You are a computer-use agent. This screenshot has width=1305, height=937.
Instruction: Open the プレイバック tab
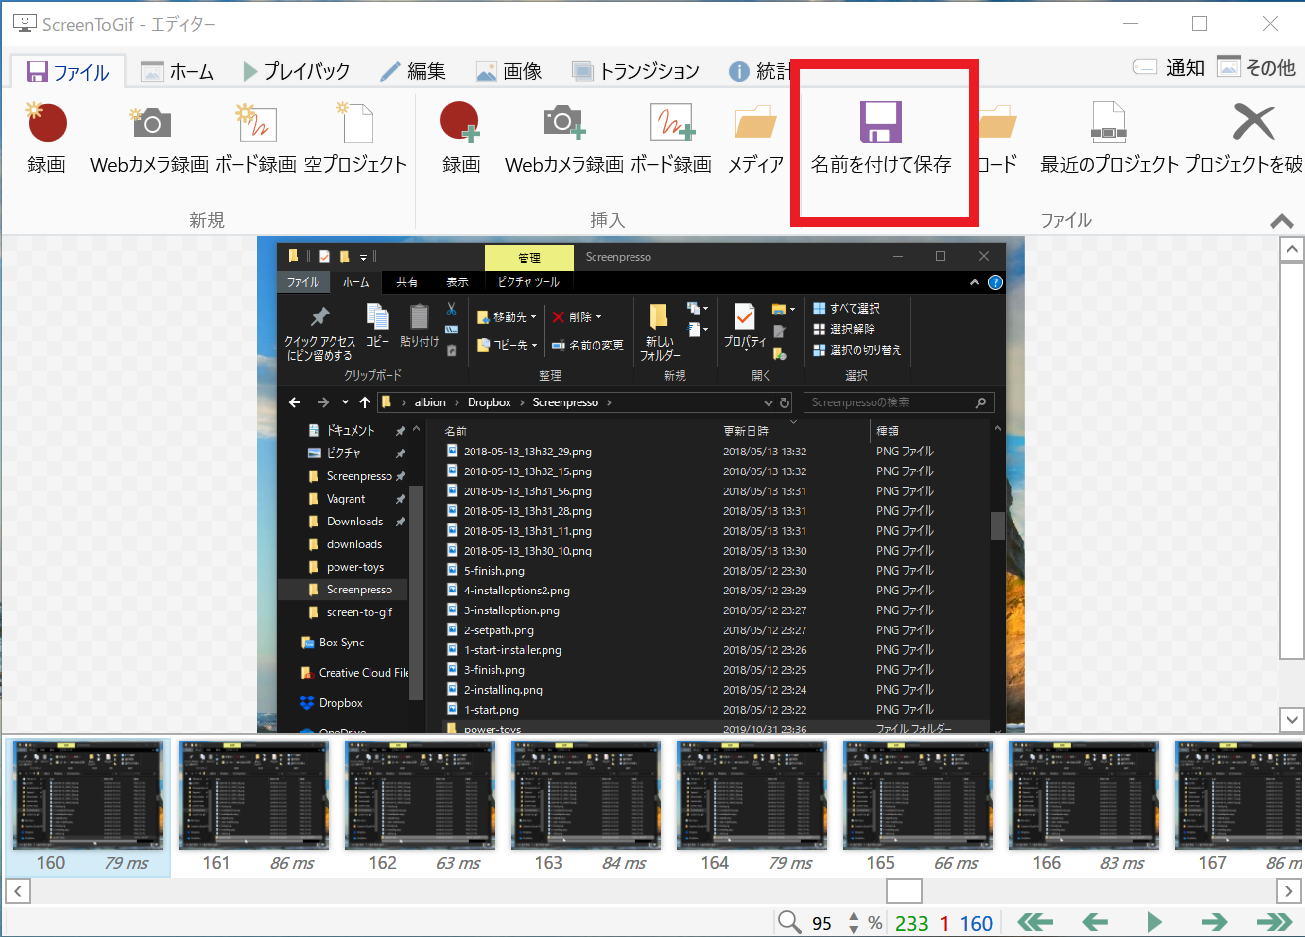tap(300, 70)
